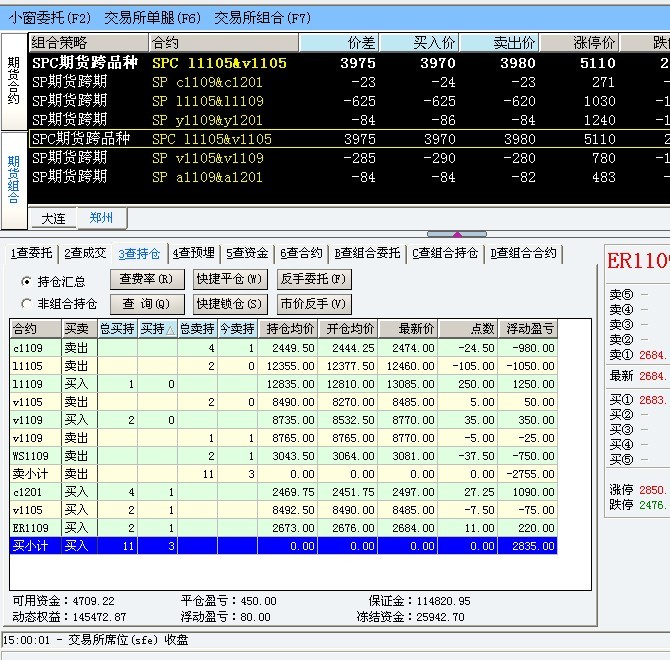
Task: Click the 快捷锁仓(S) button
Action: (230, 304)
